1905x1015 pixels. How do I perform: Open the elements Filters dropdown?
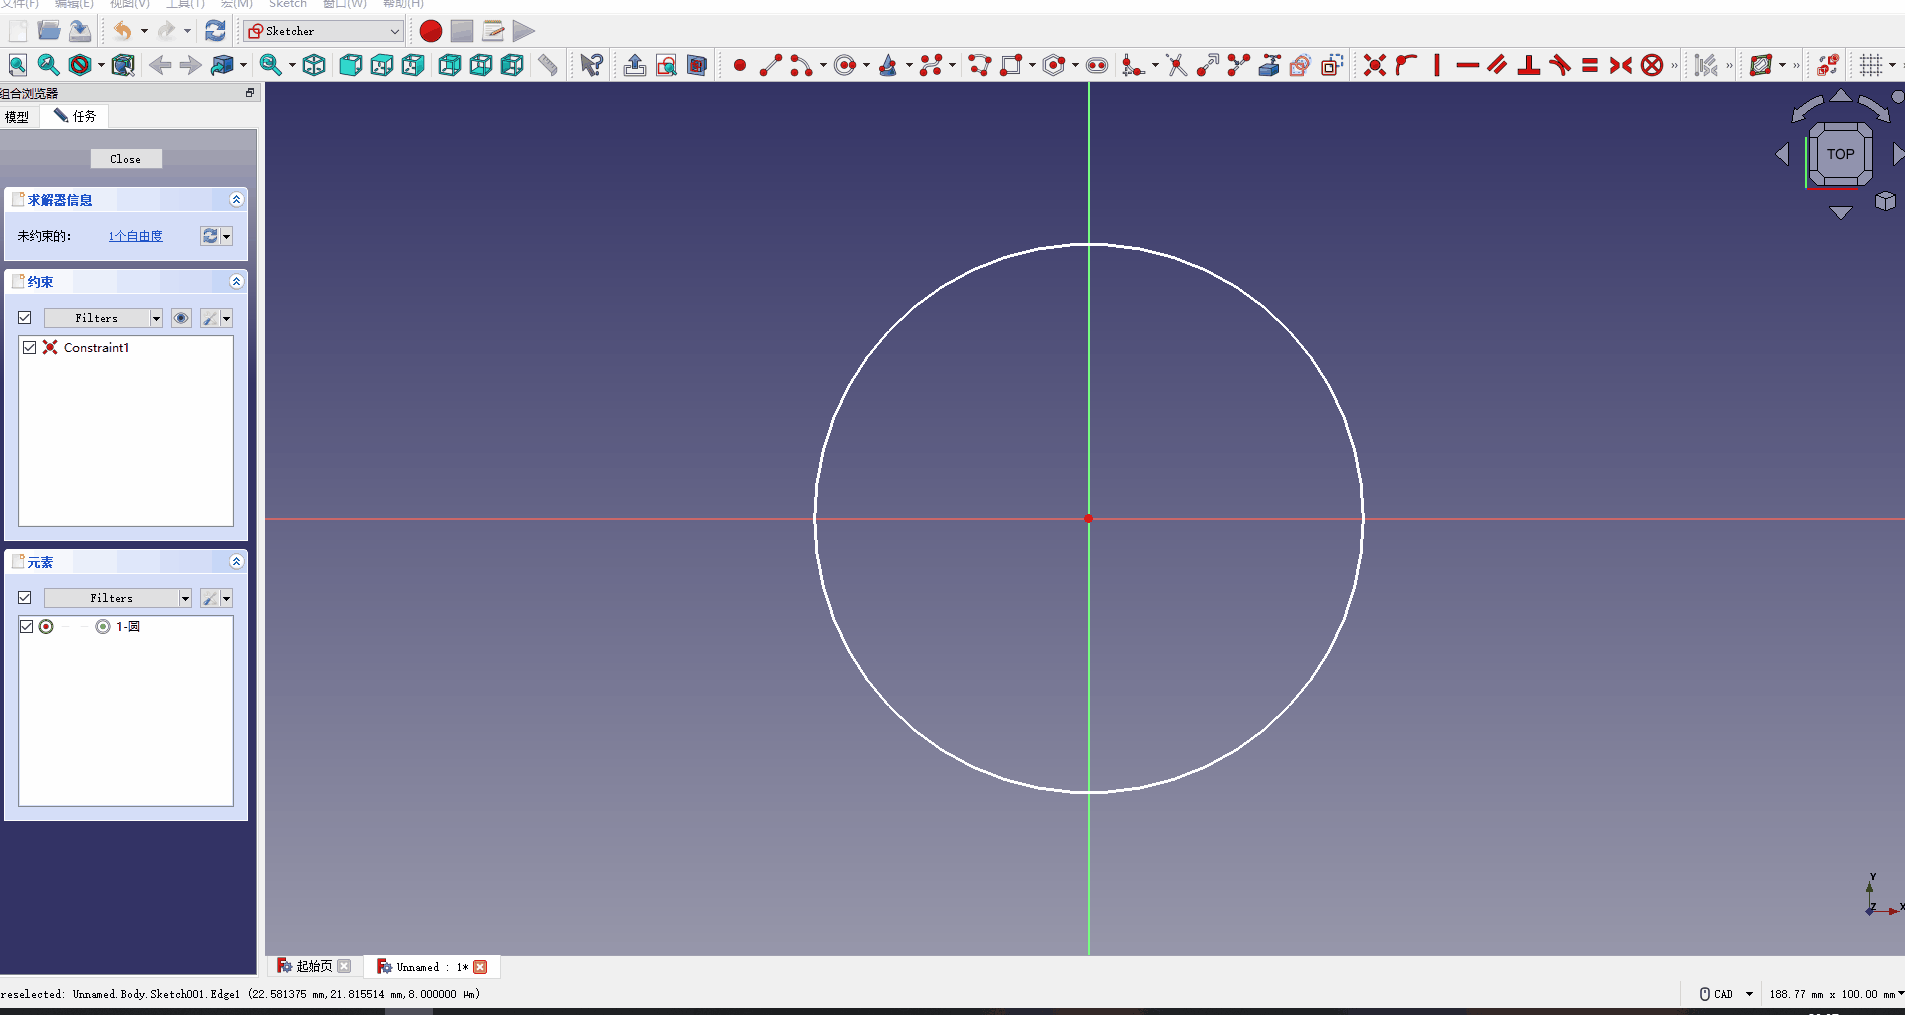[118, 598]
